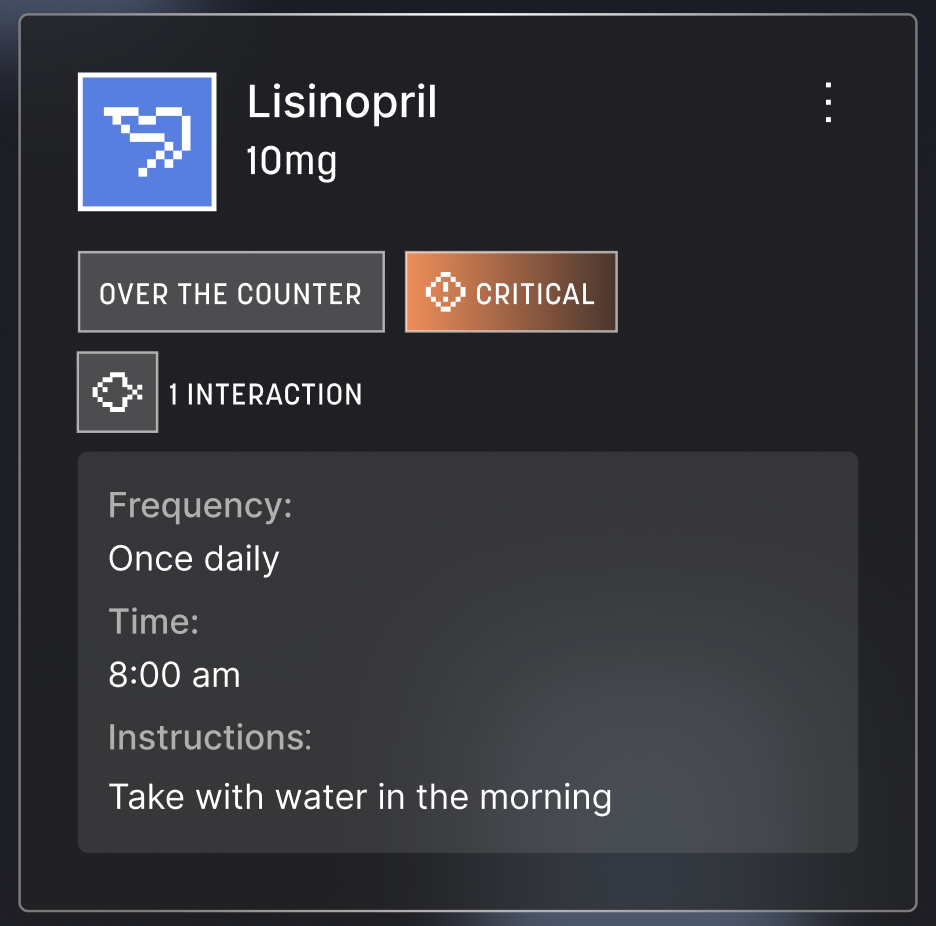Click the Lisinopril medication name
This screenshot has width=936, height=926.
point(342,102)
